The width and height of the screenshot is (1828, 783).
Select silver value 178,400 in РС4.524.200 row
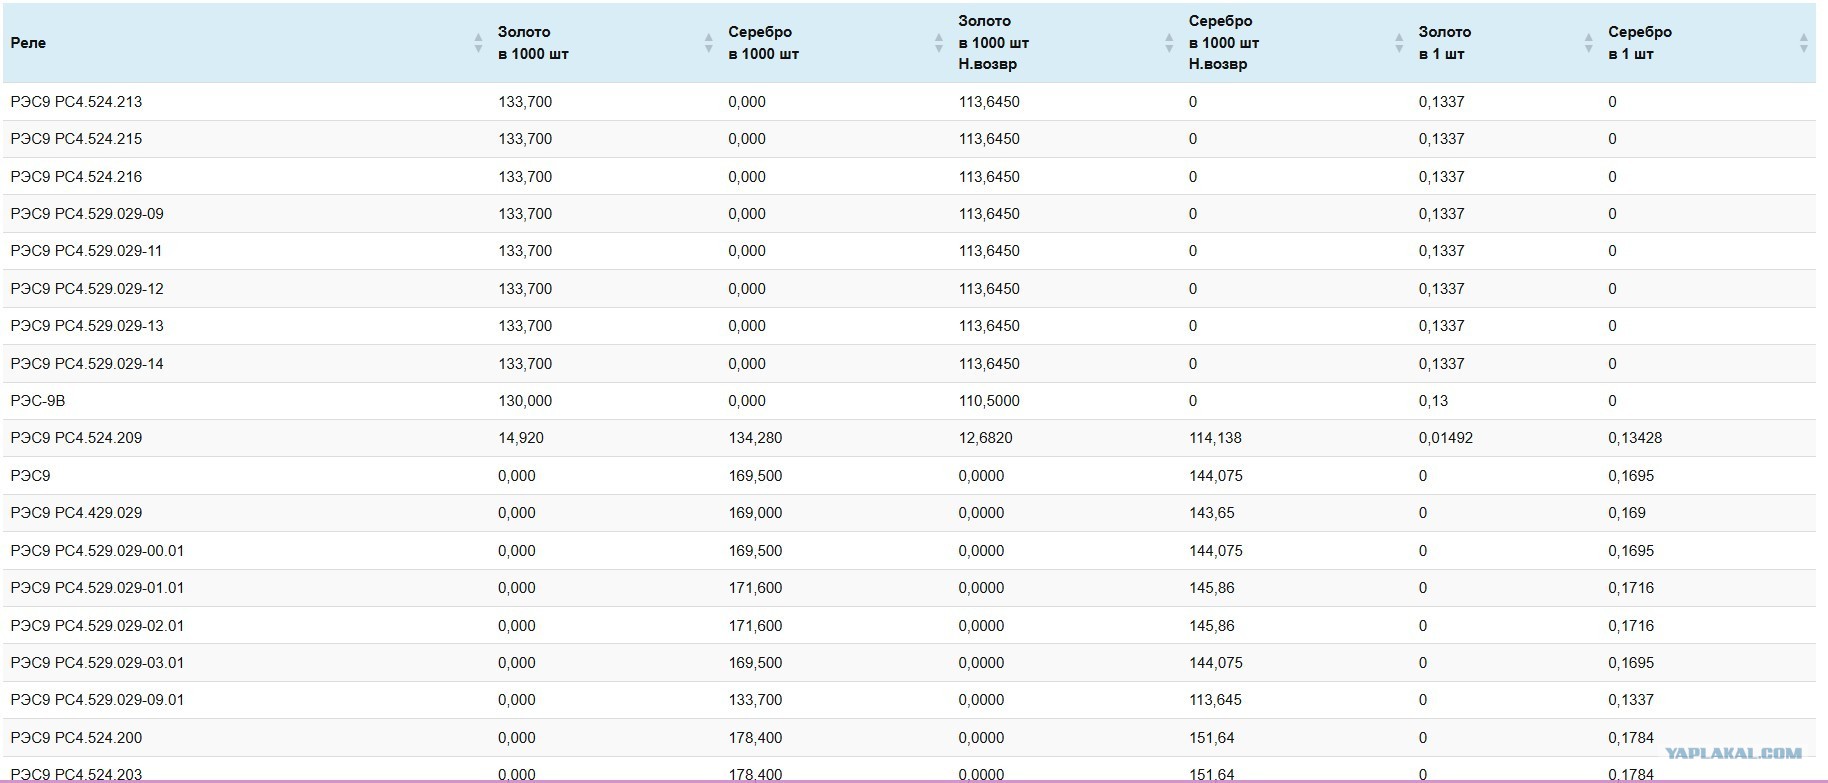tap(755, 738)
